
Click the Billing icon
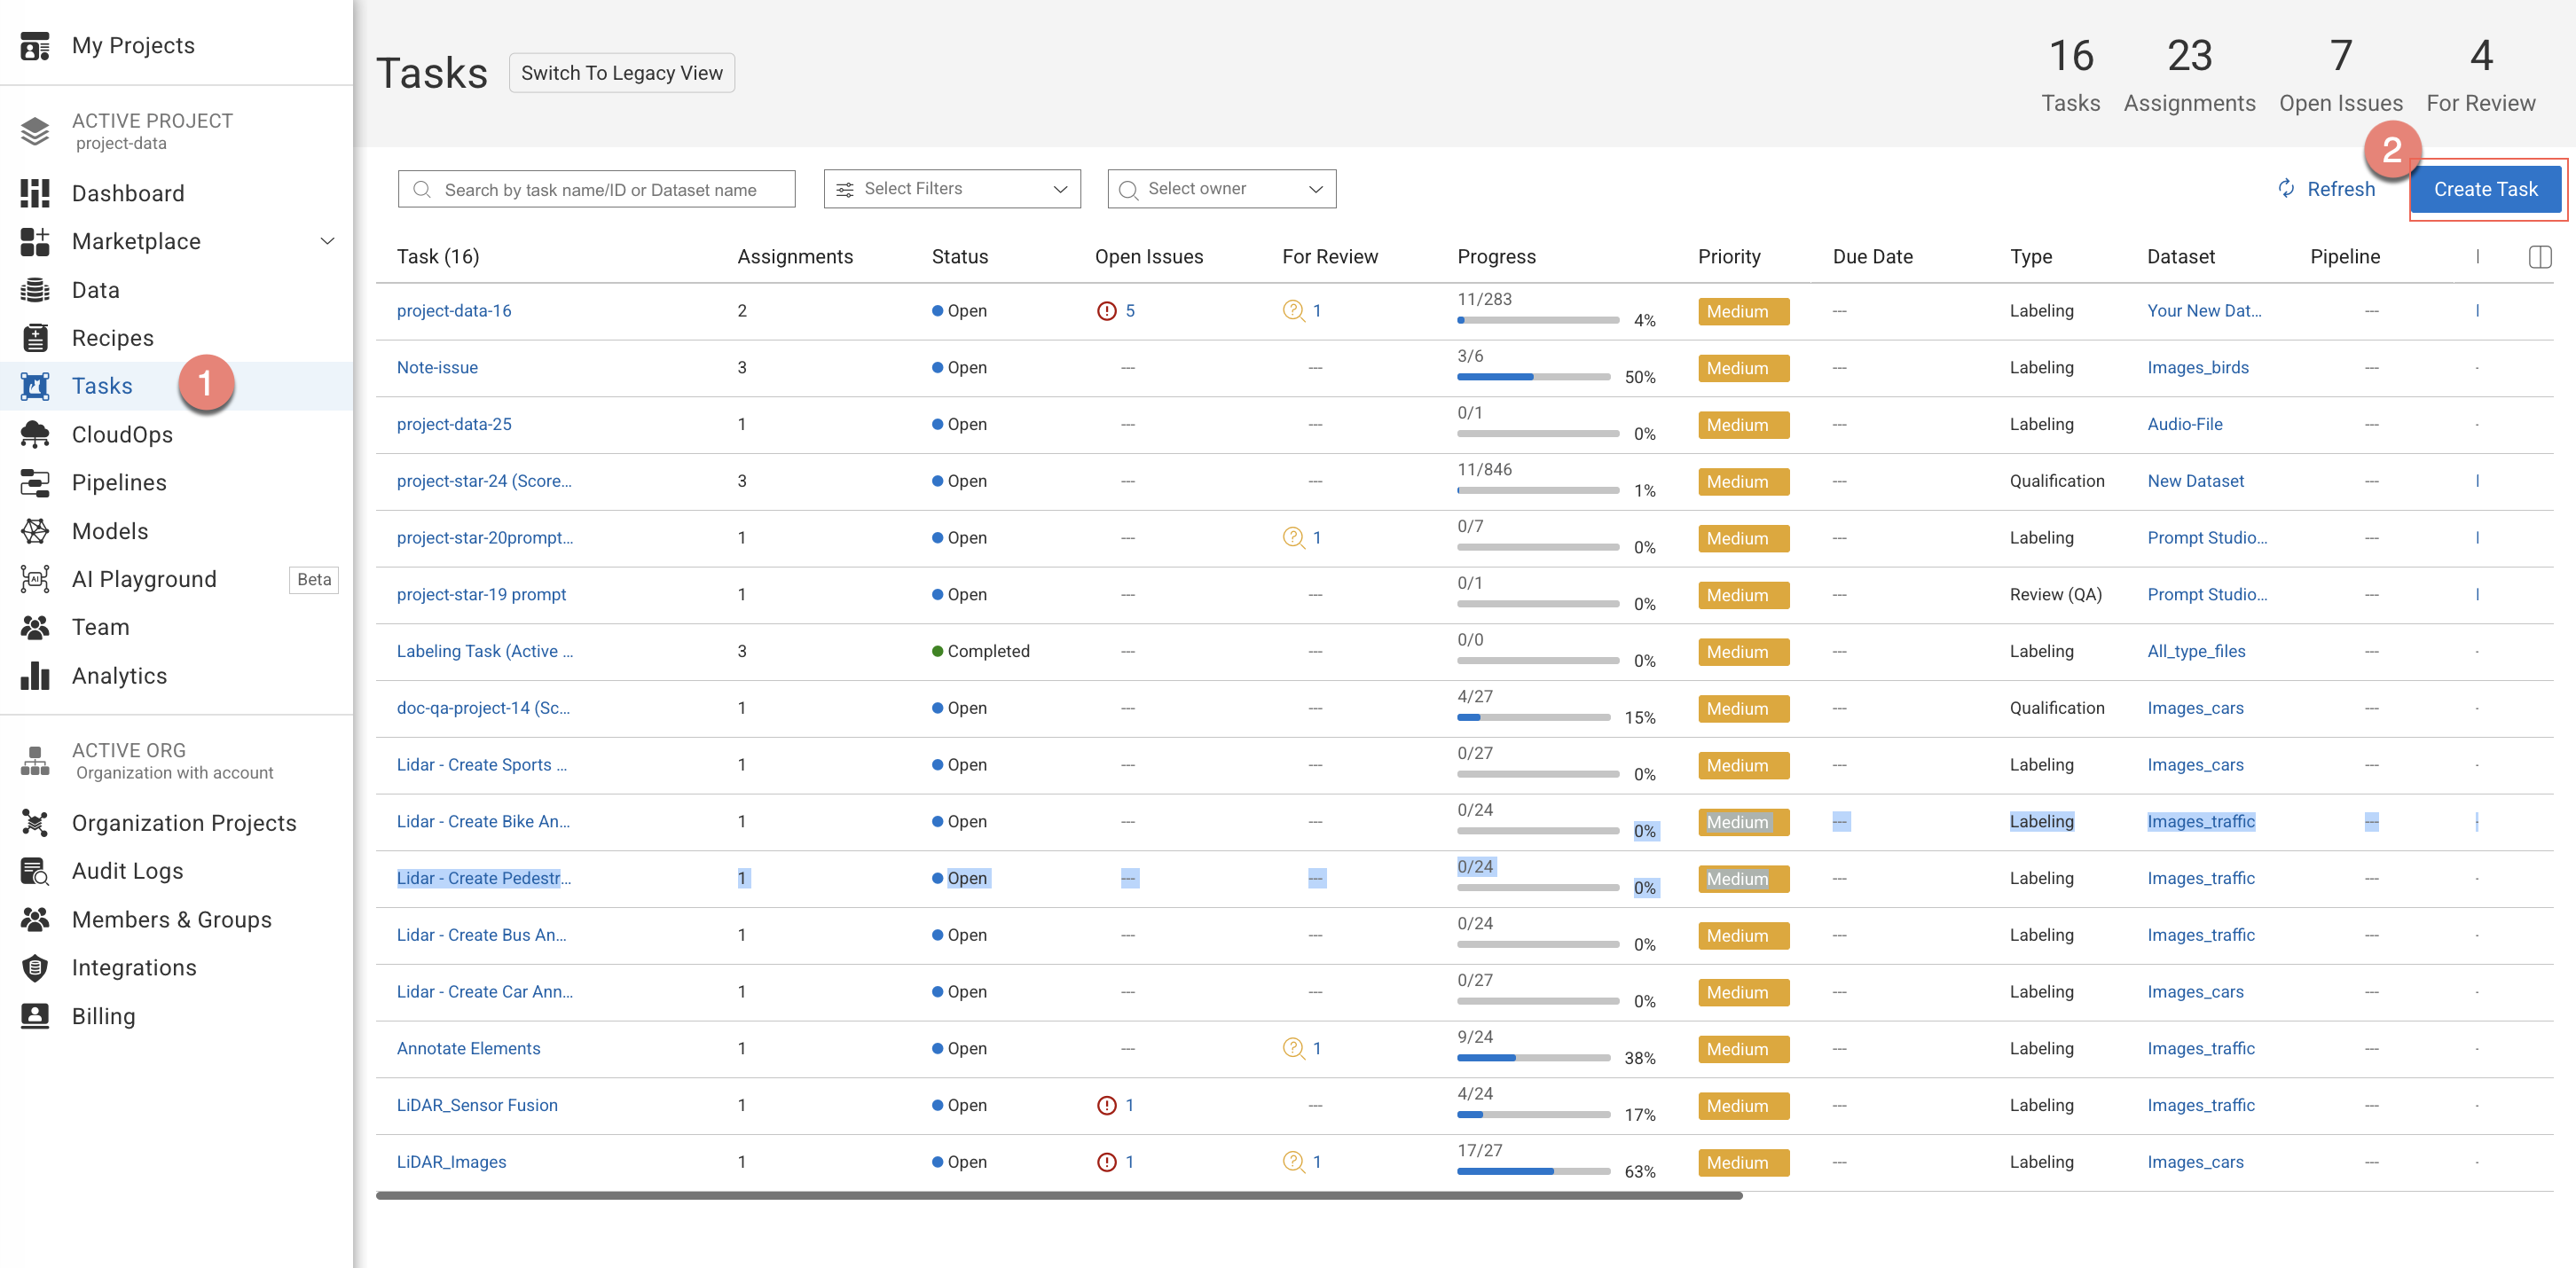(35, 1016)
